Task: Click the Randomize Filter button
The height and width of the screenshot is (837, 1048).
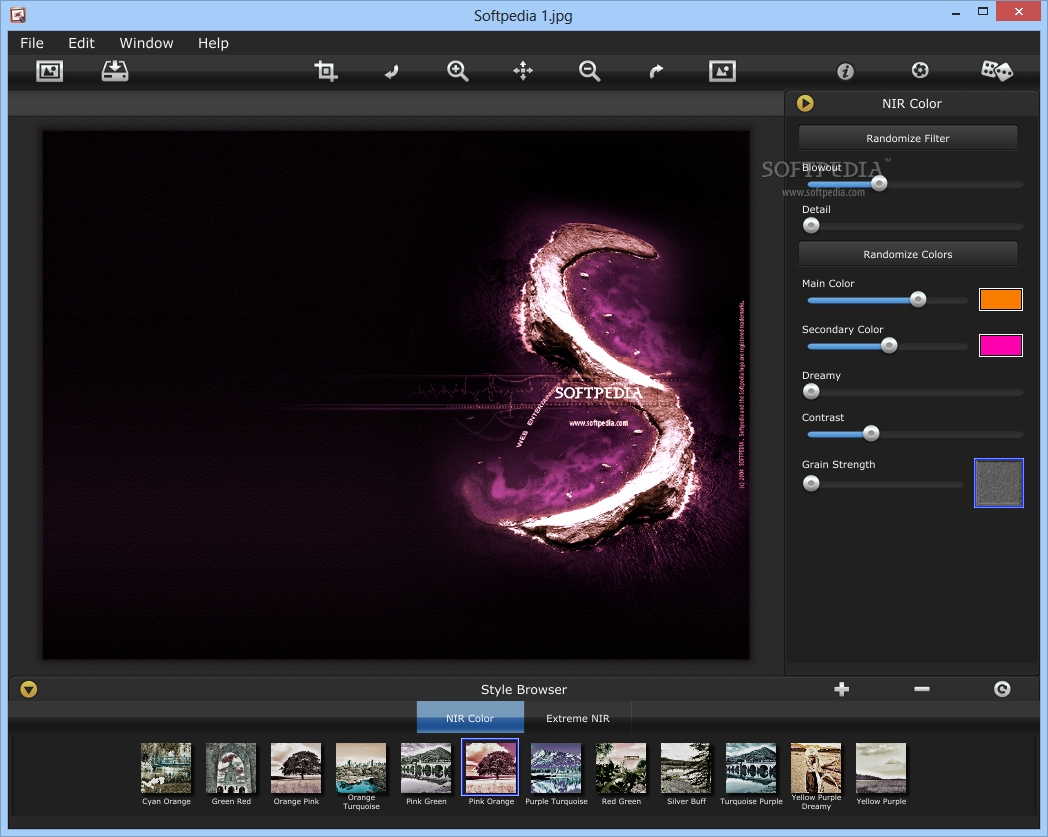Action: pos(908,138)
